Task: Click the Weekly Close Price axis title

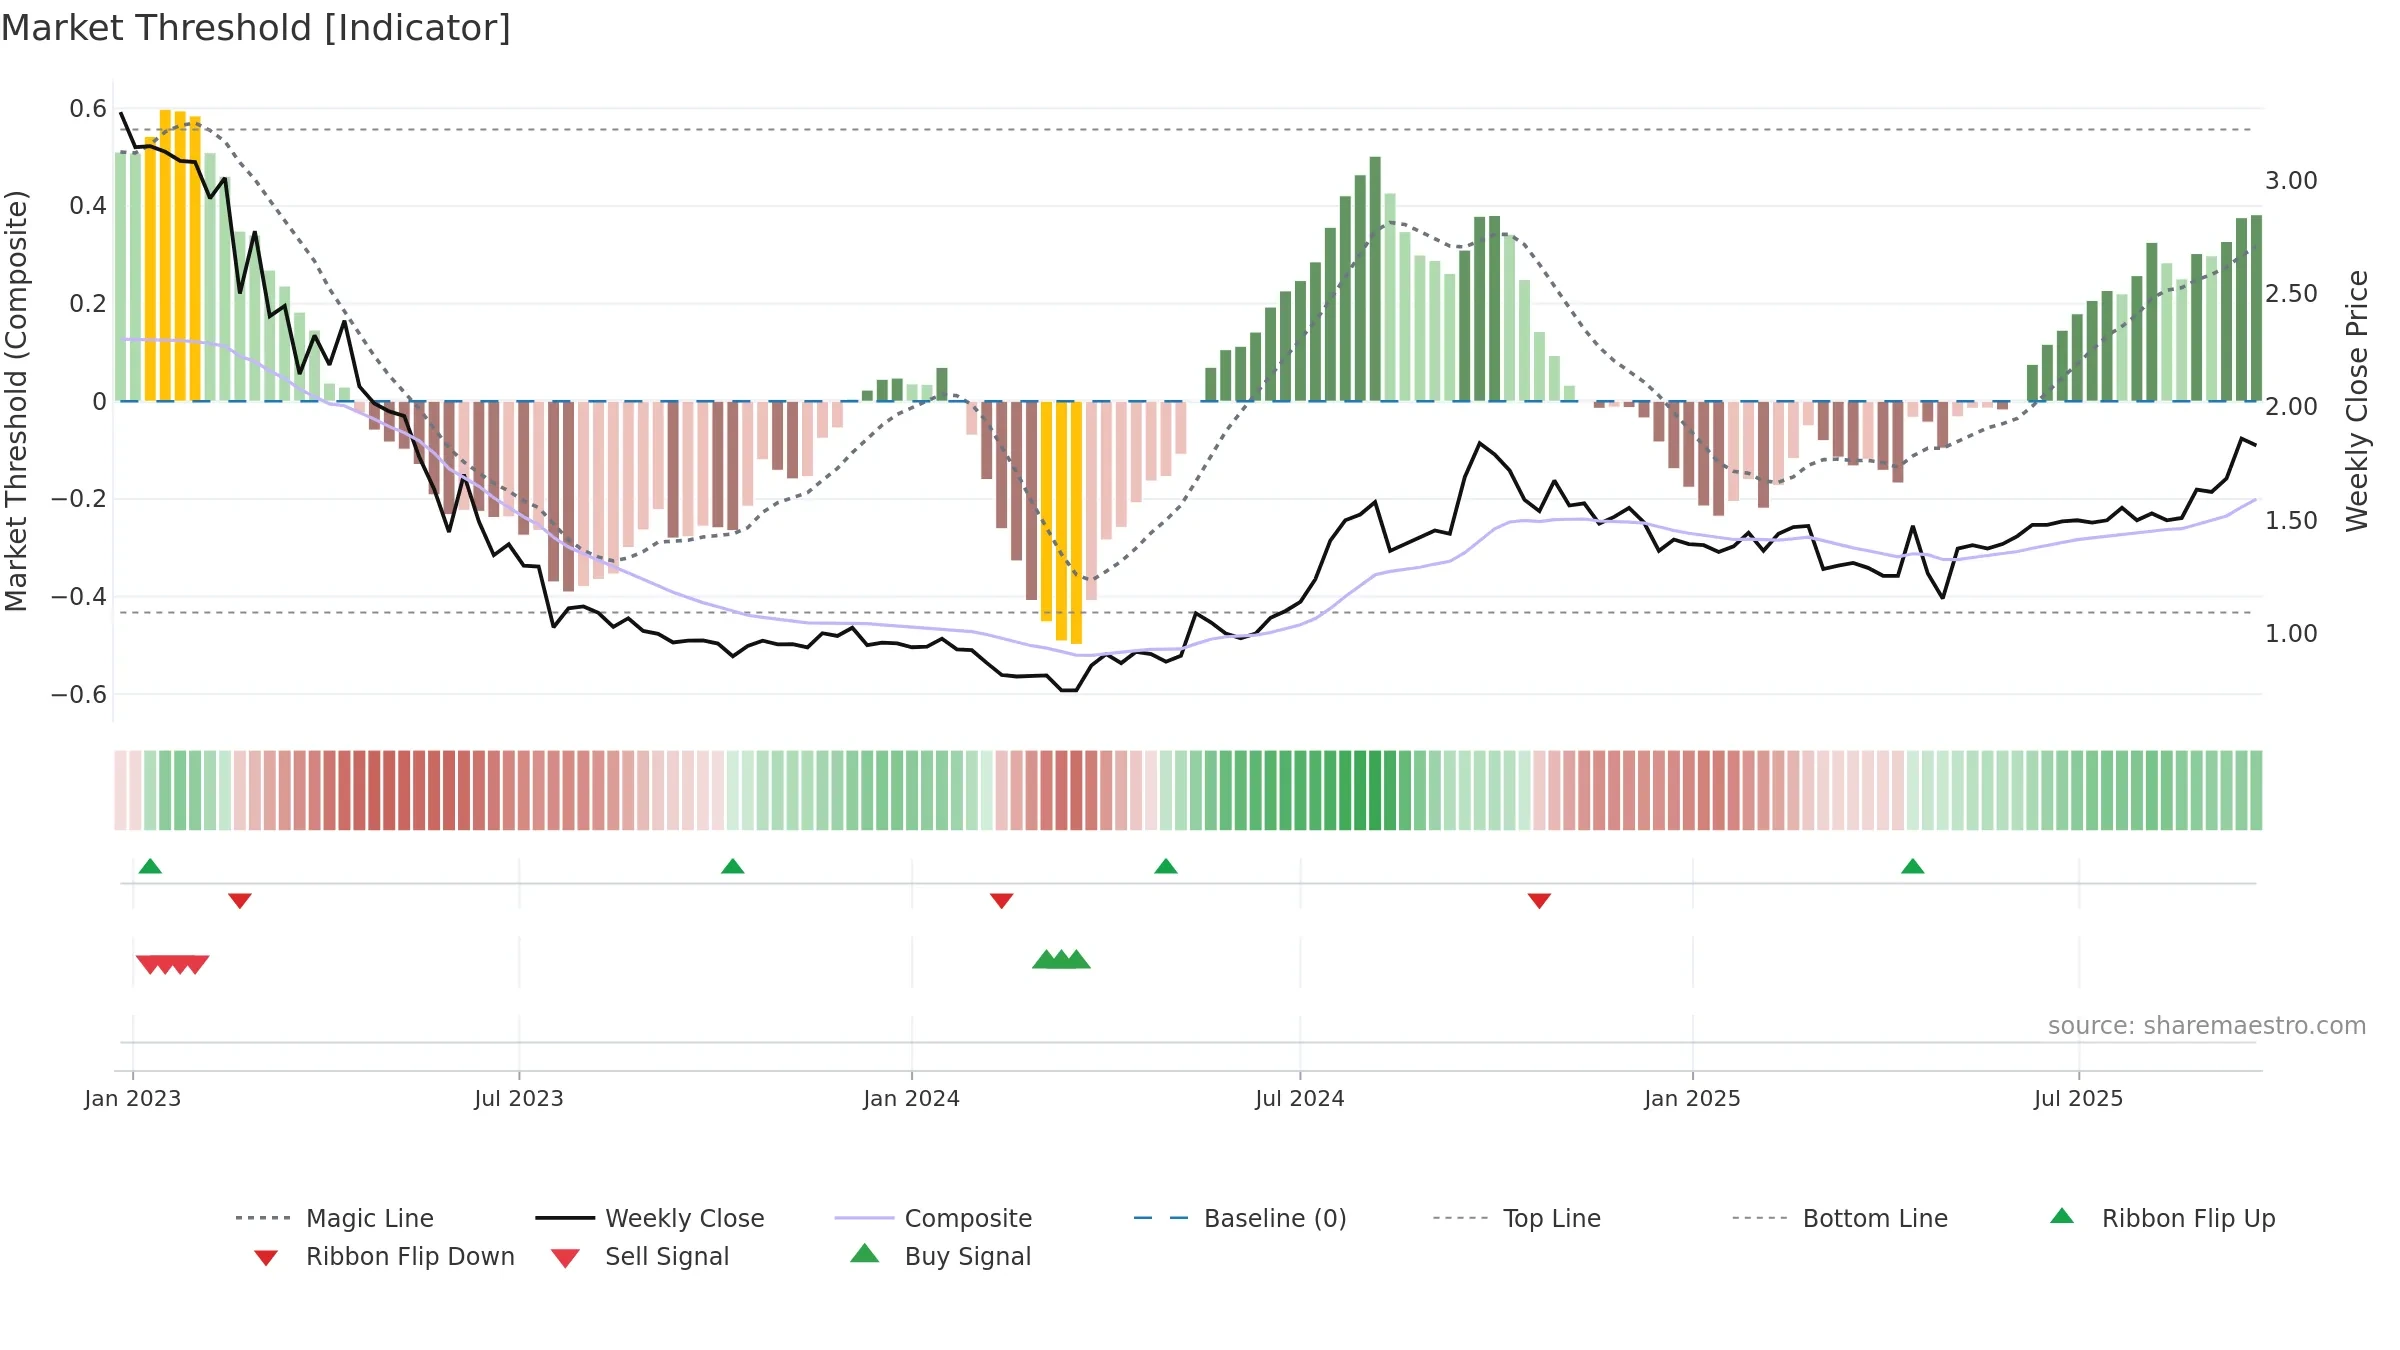Action: (2357, 401)
